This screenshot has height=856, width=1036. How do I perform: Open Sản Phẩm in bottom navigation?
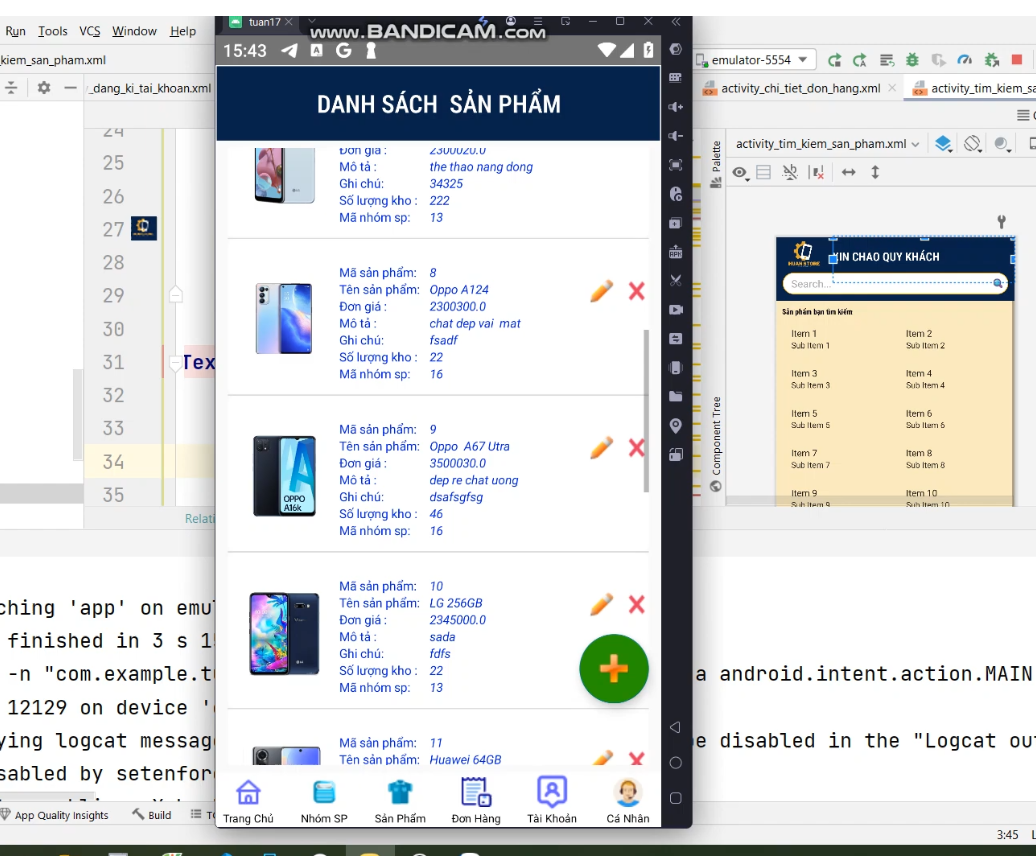(400, 801)
